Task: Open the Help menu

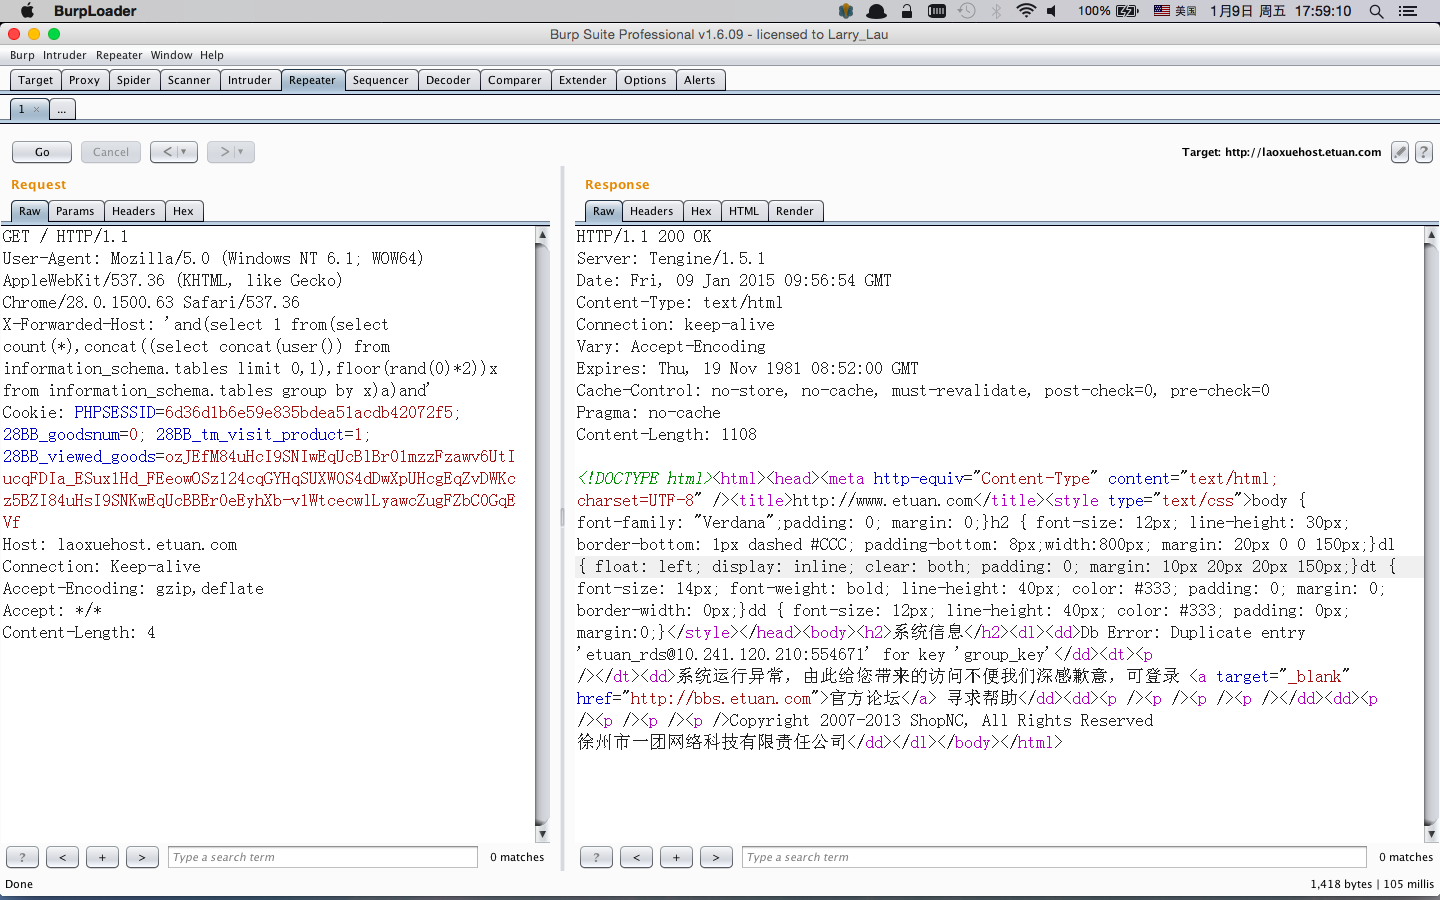Action: point(212,55)
